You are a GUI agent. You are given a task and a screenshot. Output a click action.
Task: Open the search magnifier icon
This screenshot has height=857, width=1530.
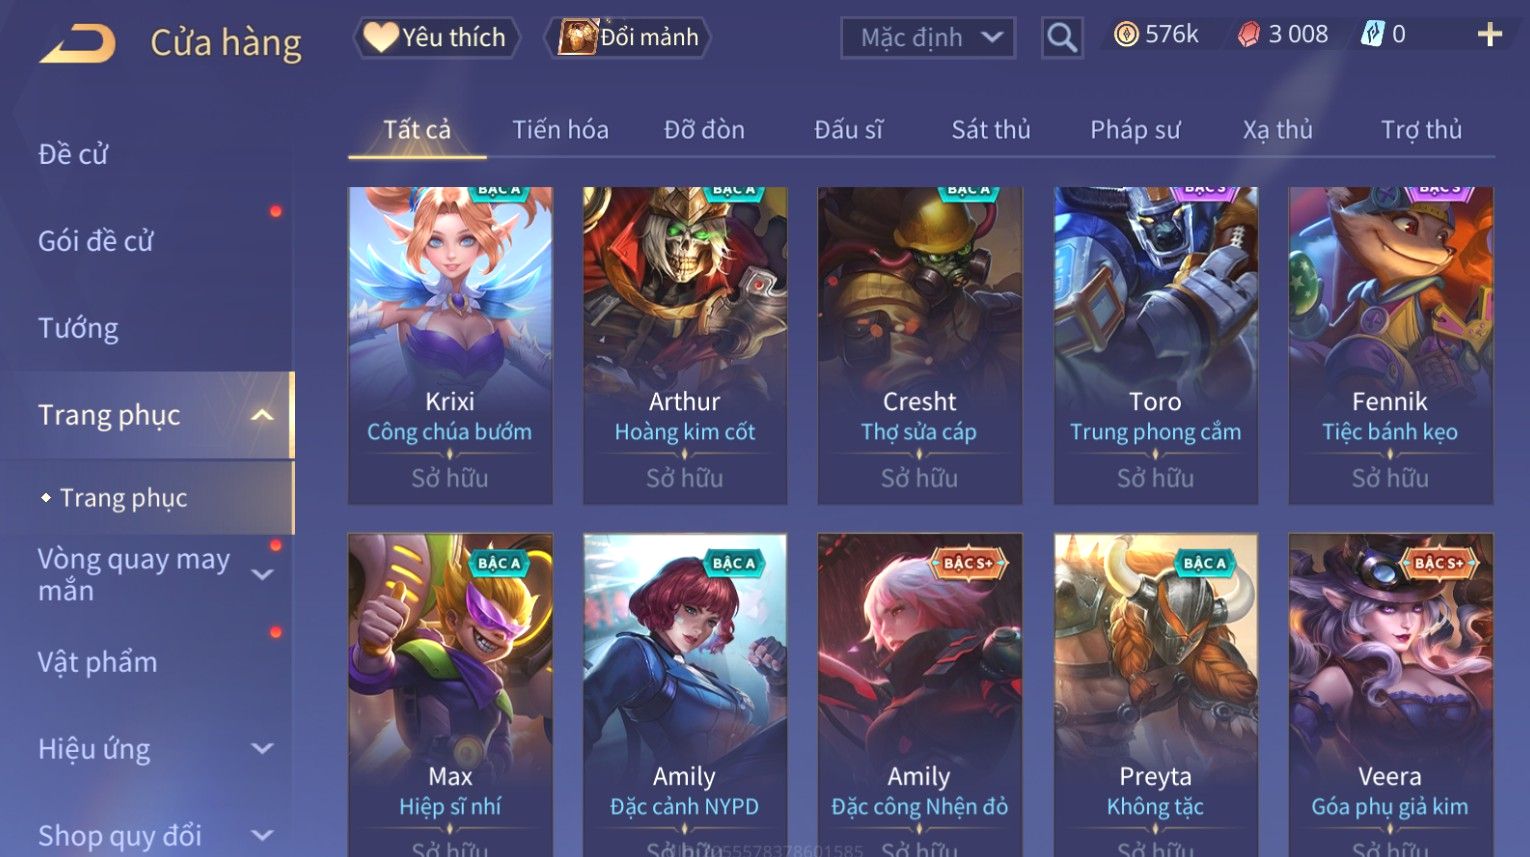[x=1061, y=38]
